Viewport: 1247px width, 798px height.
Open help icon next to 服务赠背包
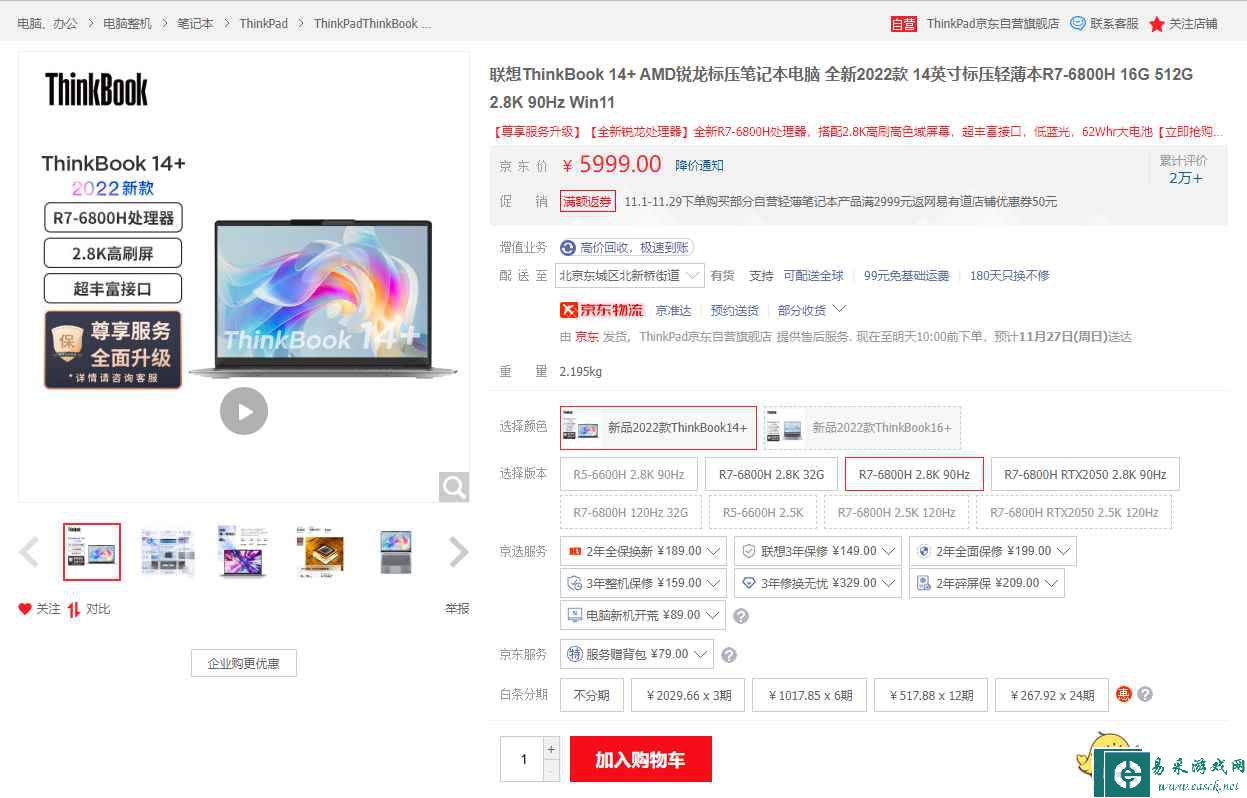point(729,655)
